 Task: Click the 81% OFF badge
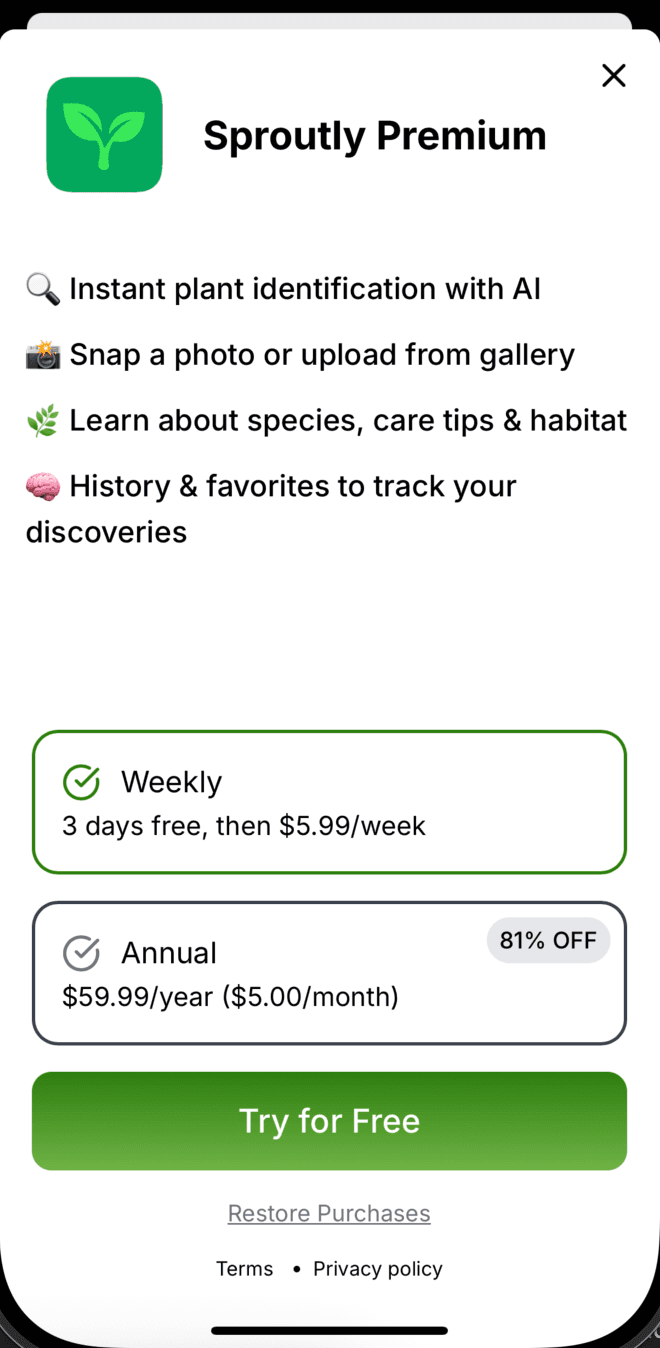click(548, 940)
